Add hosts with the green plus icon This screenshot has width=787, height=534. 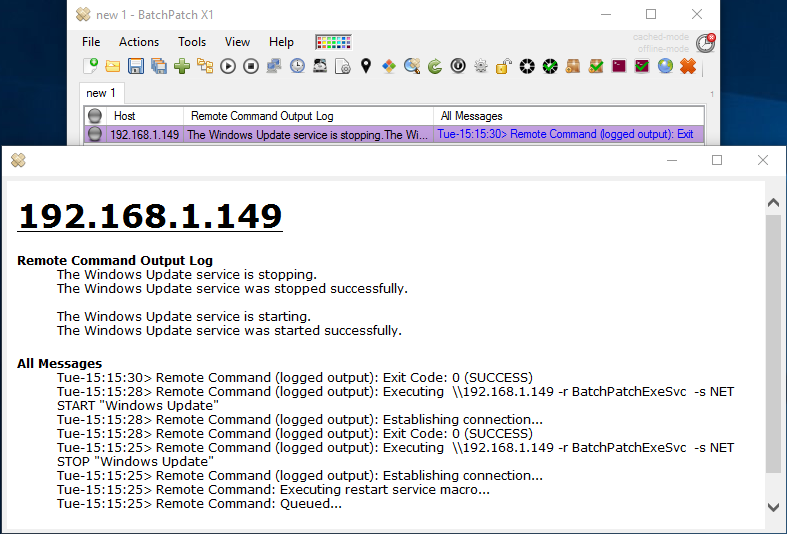(182, 66)
